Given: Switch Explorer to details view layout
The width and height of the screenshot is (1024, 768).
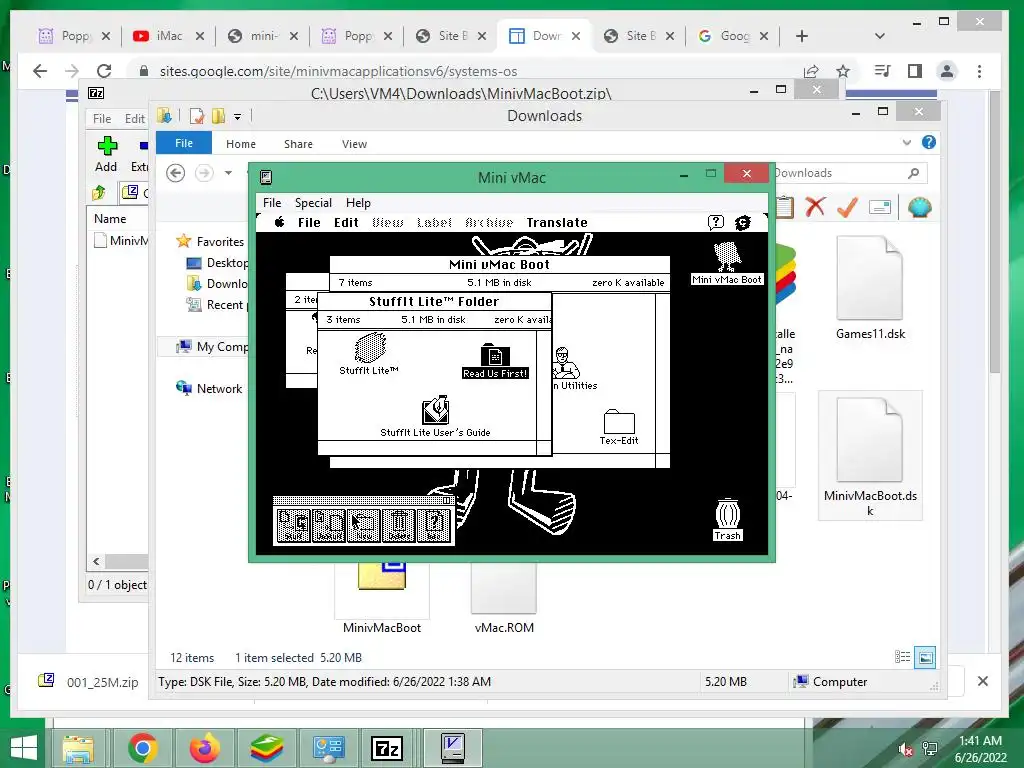Looking at the screenshot, I should pyautogui.click(x=903, y=657).
